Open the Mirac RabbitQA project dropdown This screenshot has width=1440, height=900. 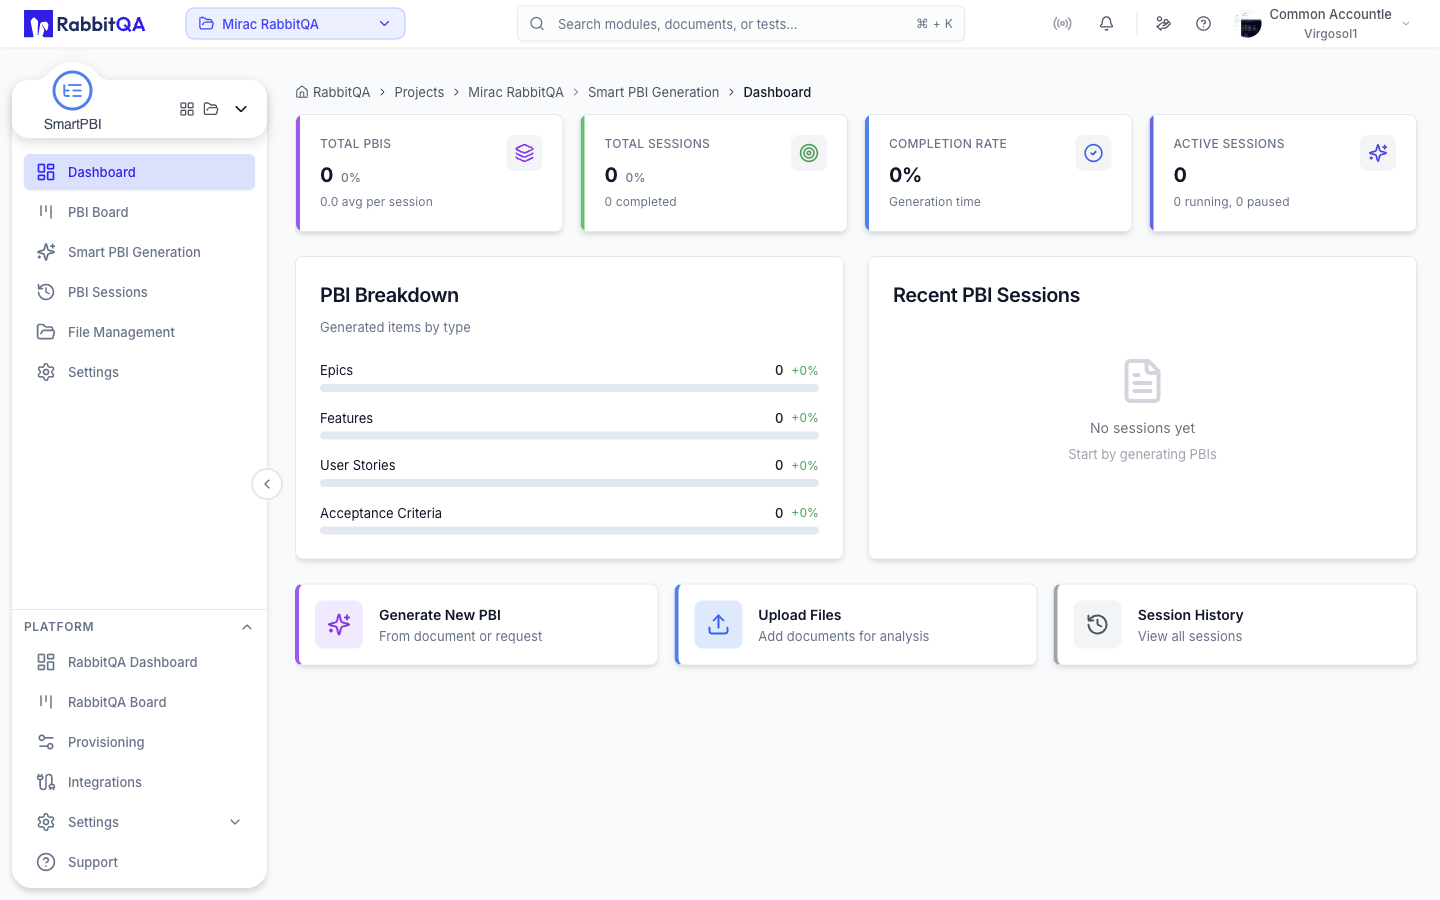click(x=295, y=24)
